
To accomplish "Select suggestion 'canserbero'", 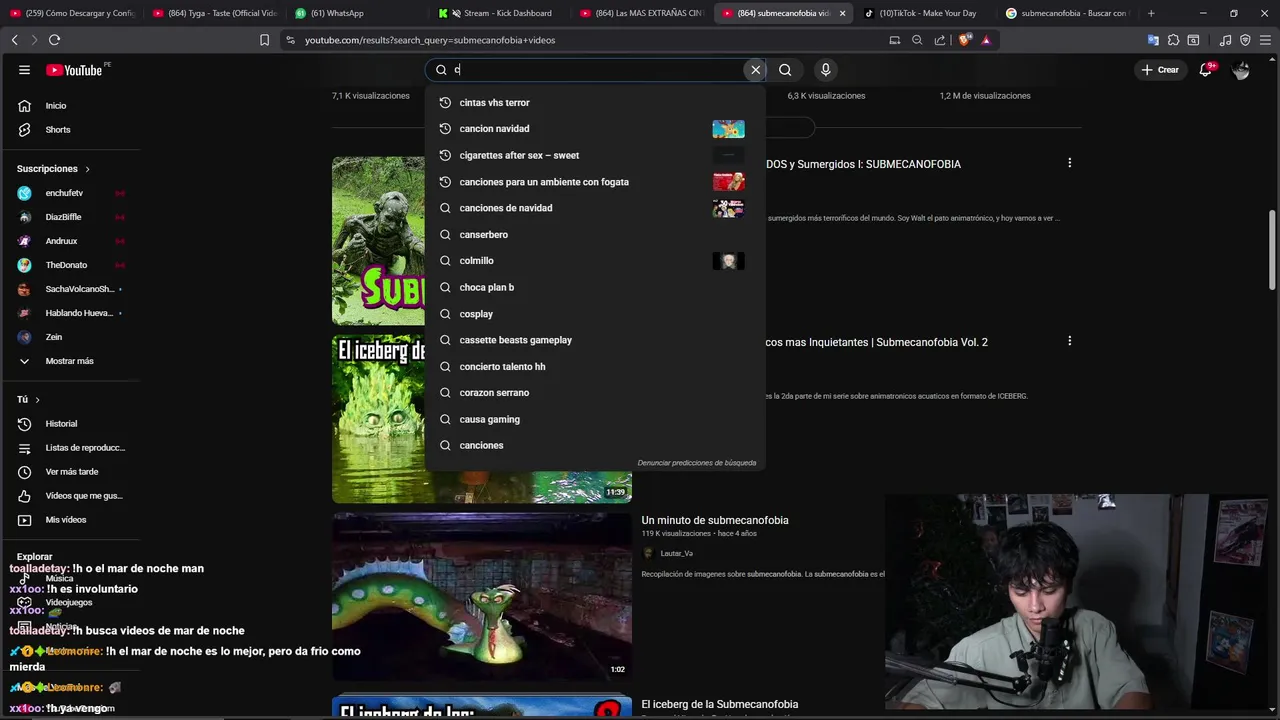I will (595, 235).
